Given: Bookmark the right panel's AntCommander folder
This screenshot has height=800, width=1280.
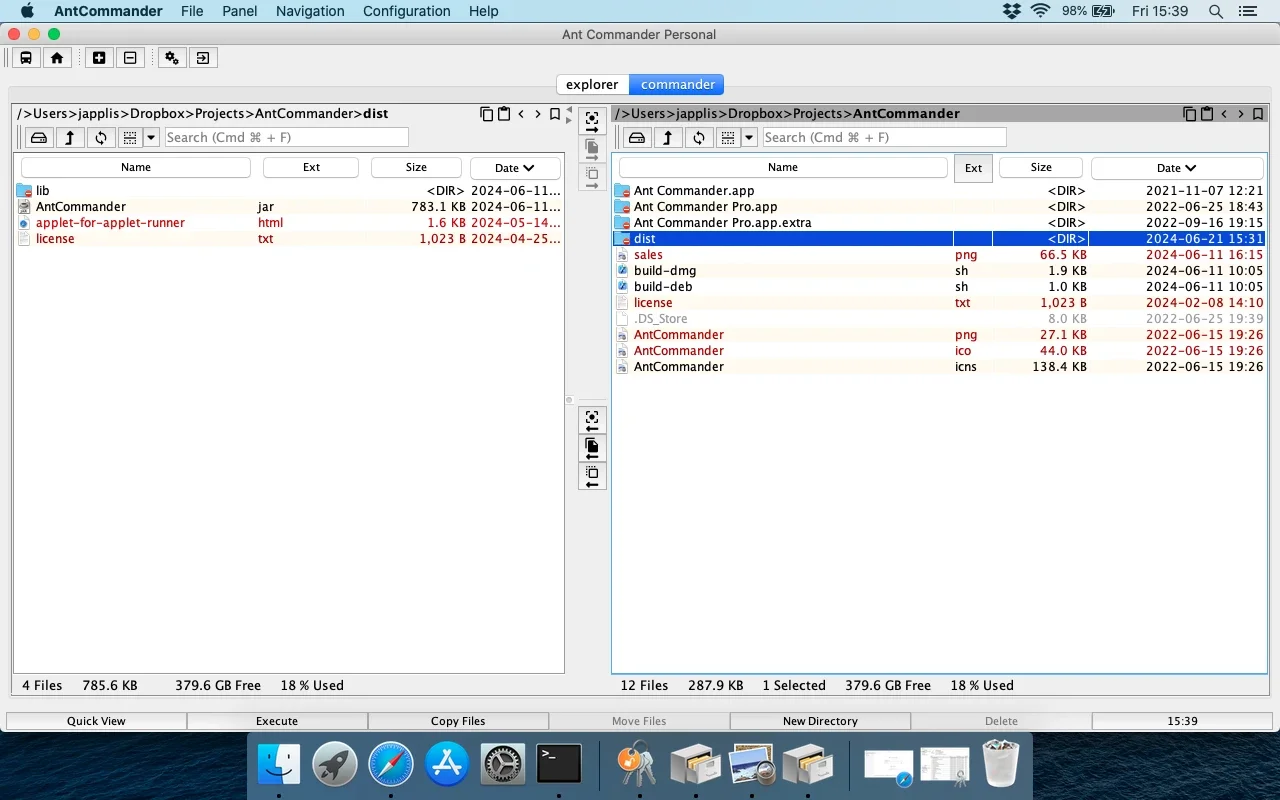Looking at the screenshot, I should pos(1258,114).
